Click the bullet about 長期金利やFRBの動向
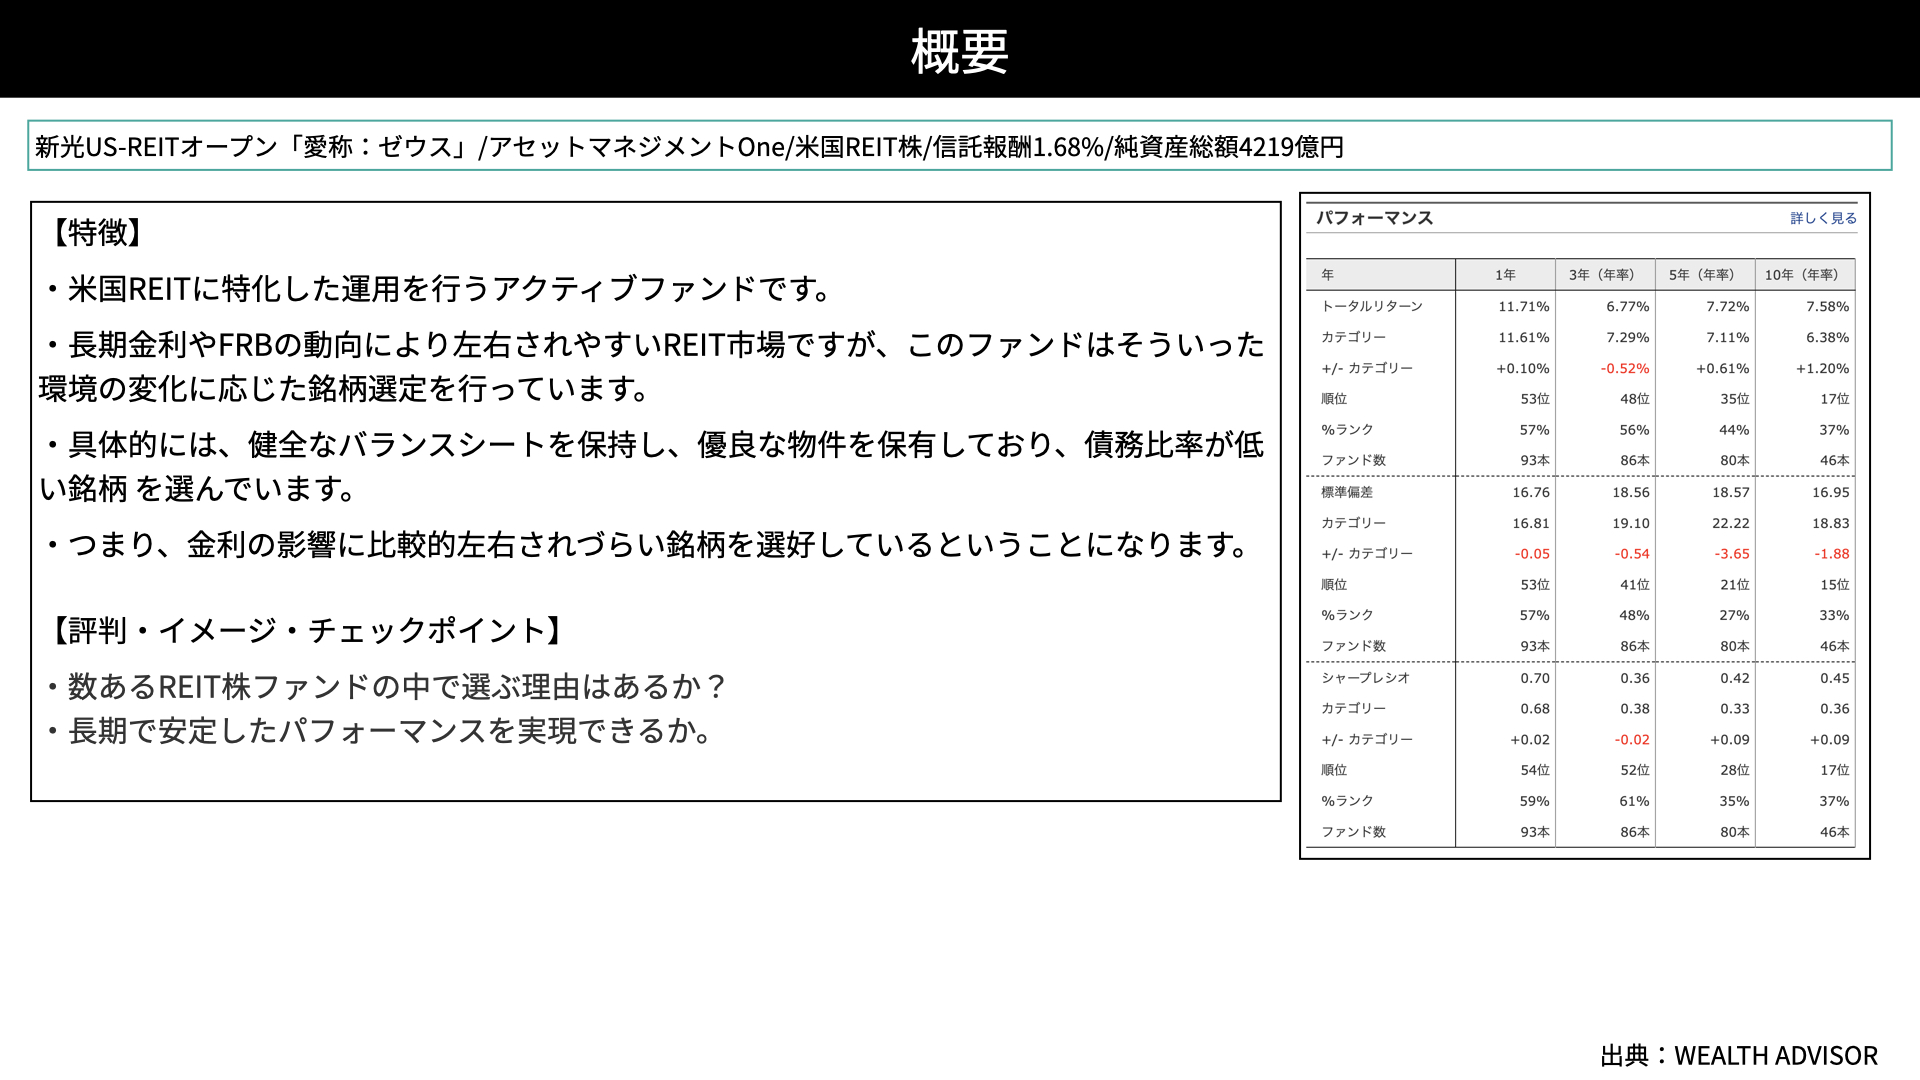Image resolution: width=1920 pixels, height=1080 pixels. [x=652, y=366]
